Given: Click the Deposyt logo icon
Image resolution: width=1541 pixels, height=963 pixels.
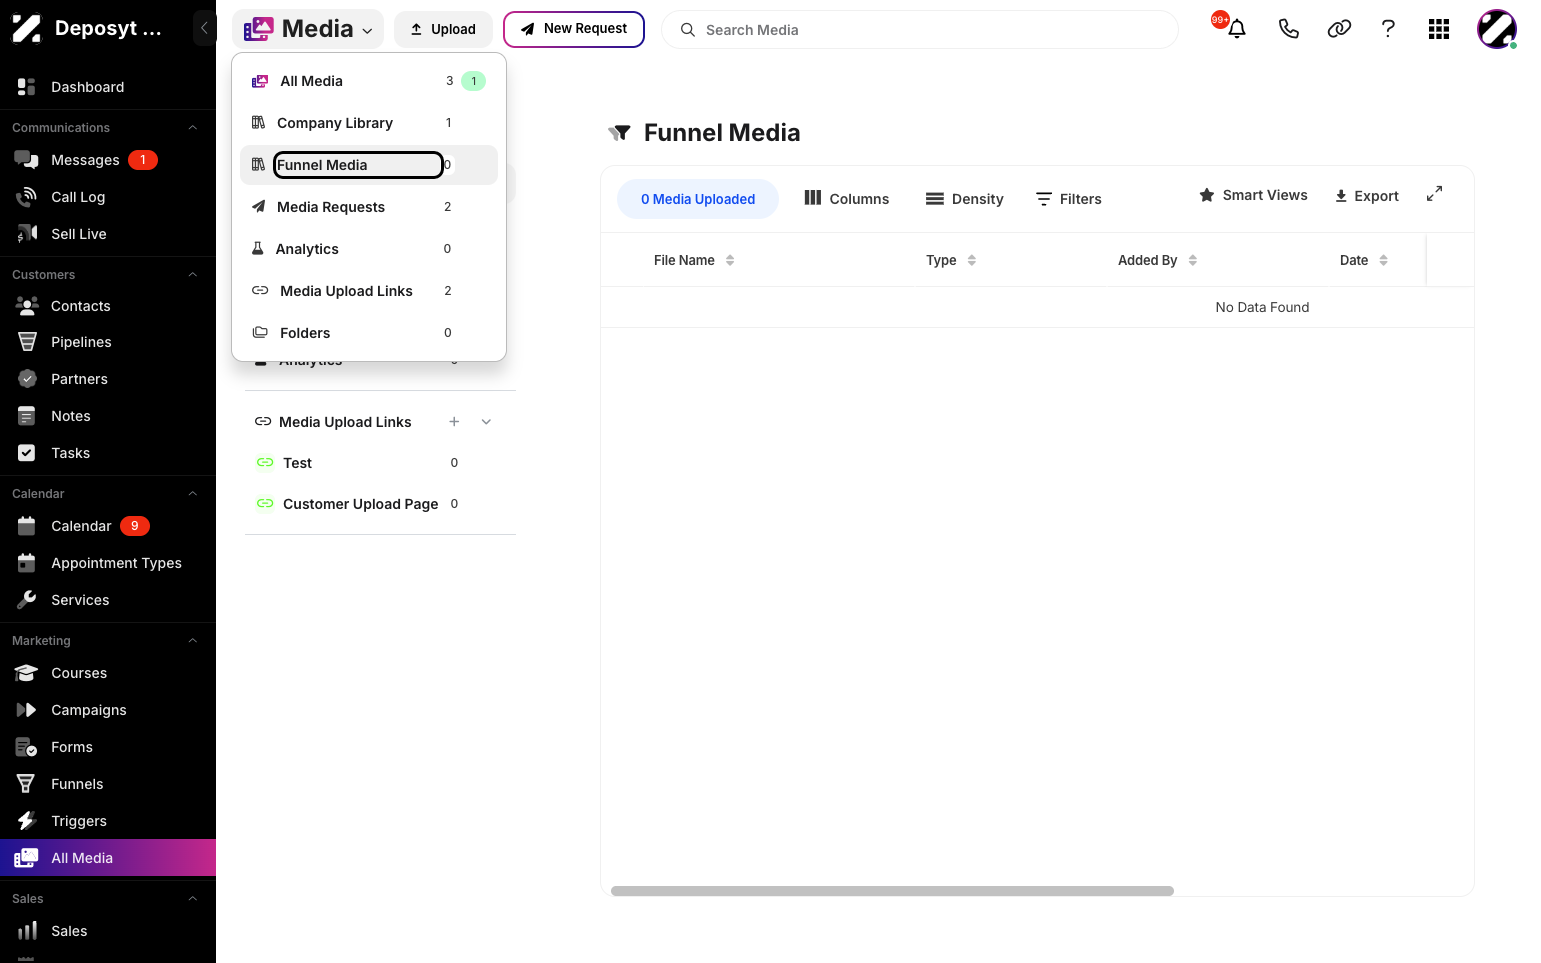Looking at the screenshot, I should [x=26, y=29].
